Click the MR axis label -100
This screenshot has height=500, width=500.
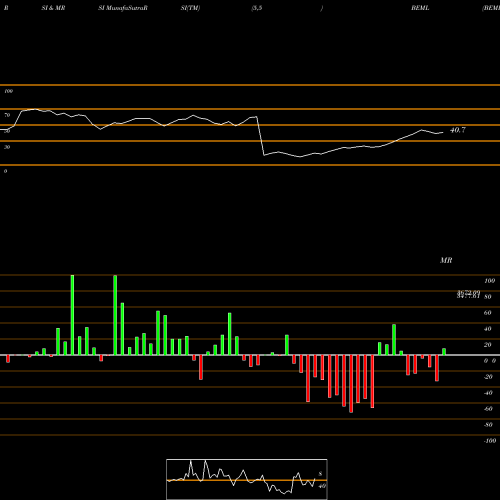coord(490,441)
